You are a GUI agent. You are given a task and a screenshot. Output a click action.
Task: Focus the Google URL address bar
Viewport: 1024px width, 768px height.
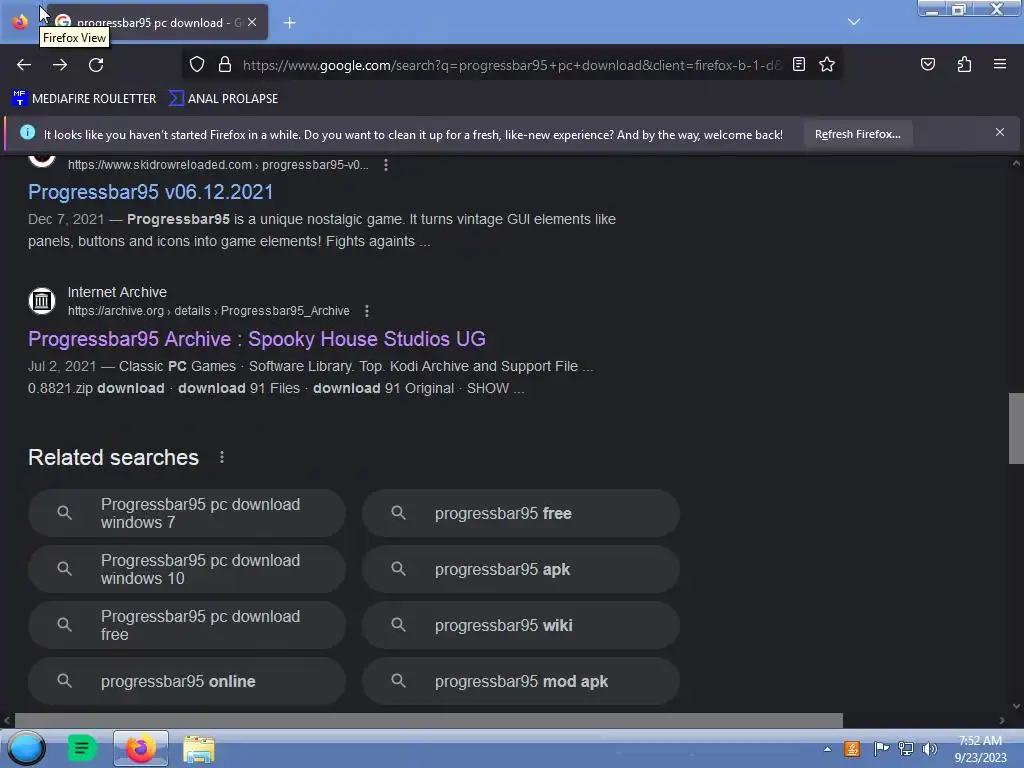click(512, 65)
